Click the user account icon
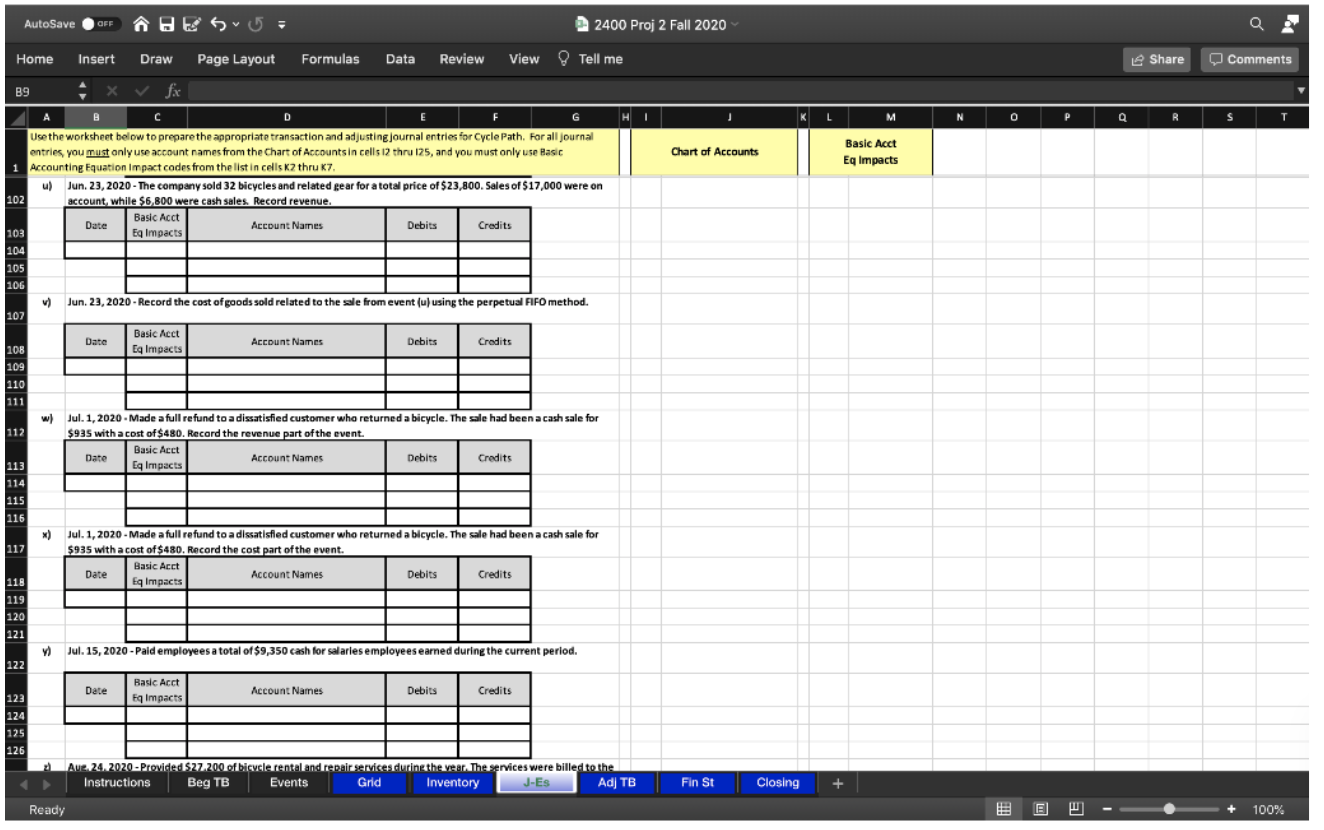 [1291, 24]
